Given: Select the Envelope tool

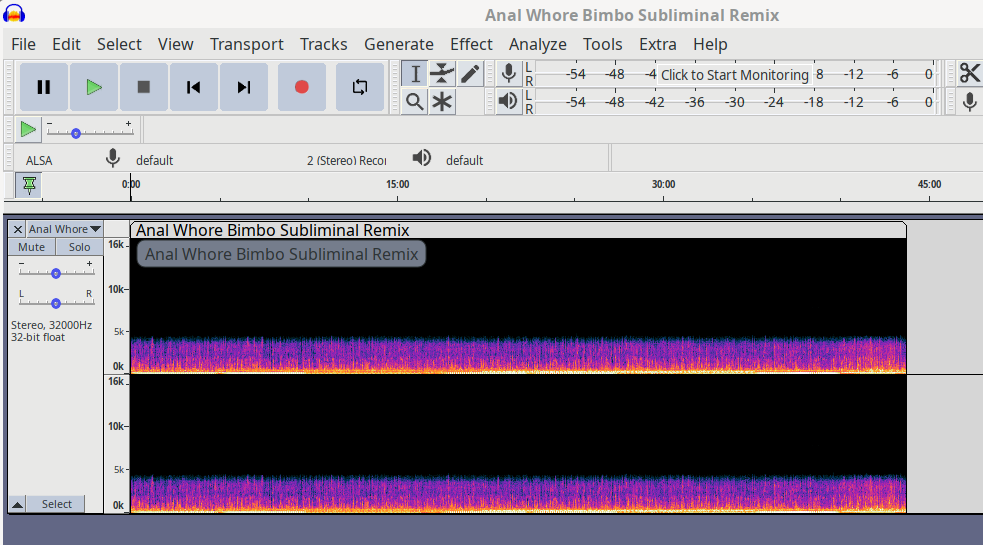Looking at the screenshot, I should click(x=442, y=74).
